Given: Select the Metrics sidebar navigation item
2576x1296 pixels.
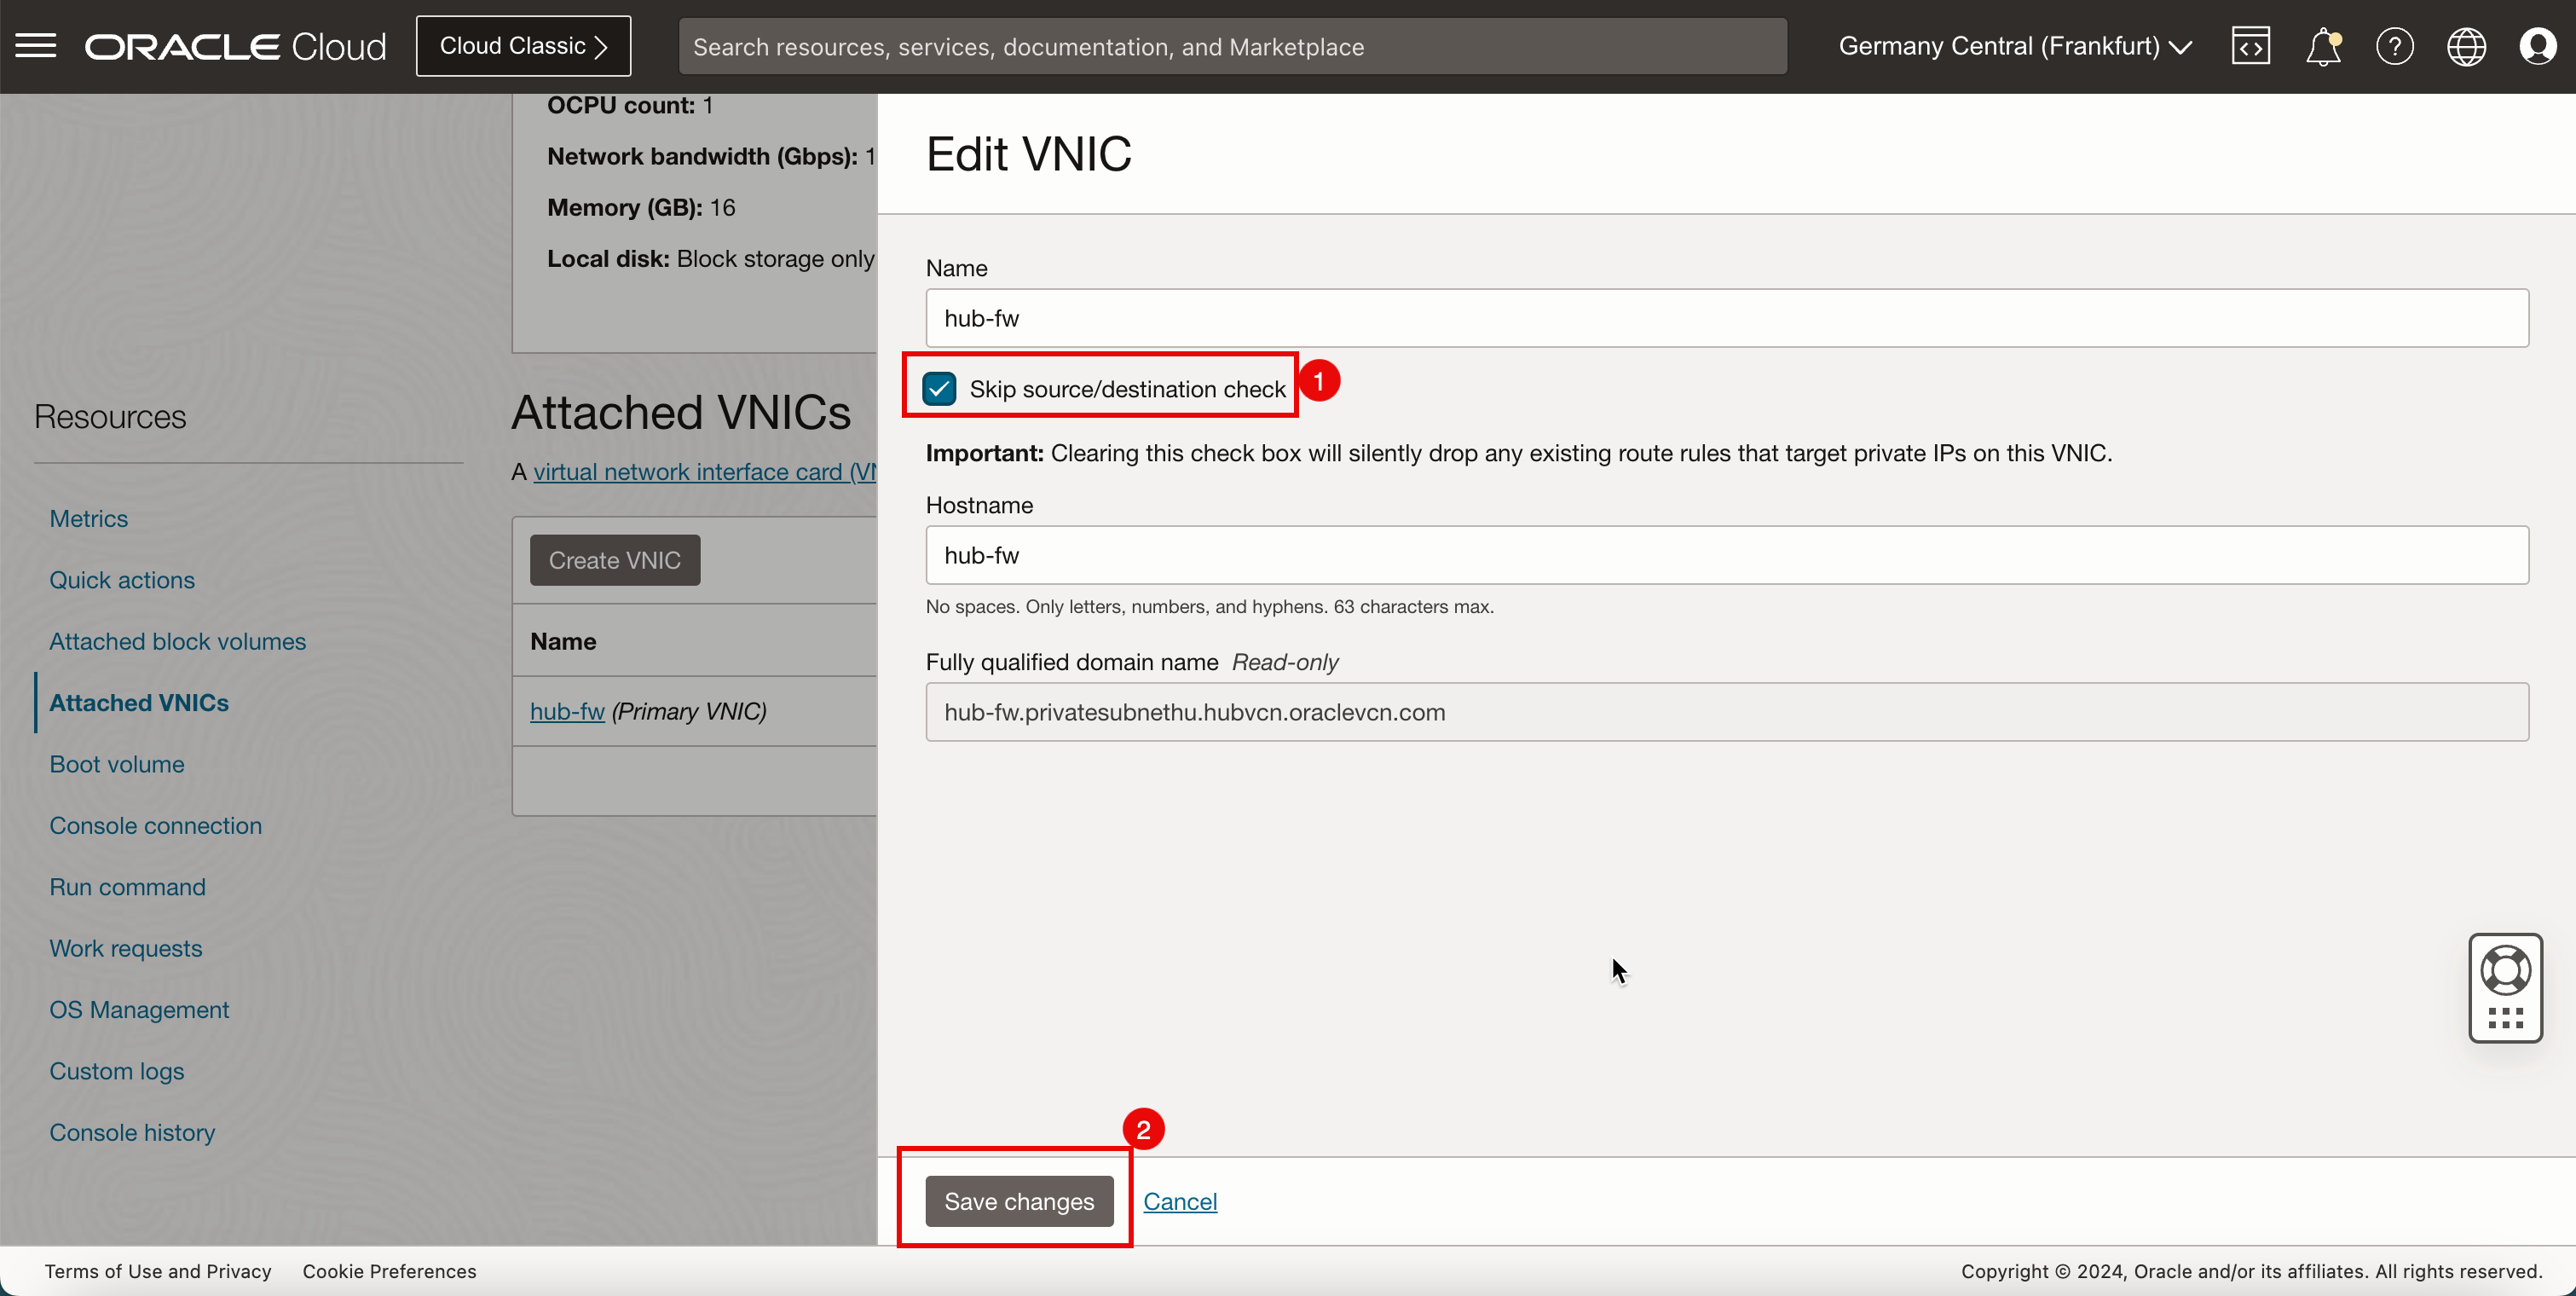Looking at the screenshot, I should (x=88, y=518).
